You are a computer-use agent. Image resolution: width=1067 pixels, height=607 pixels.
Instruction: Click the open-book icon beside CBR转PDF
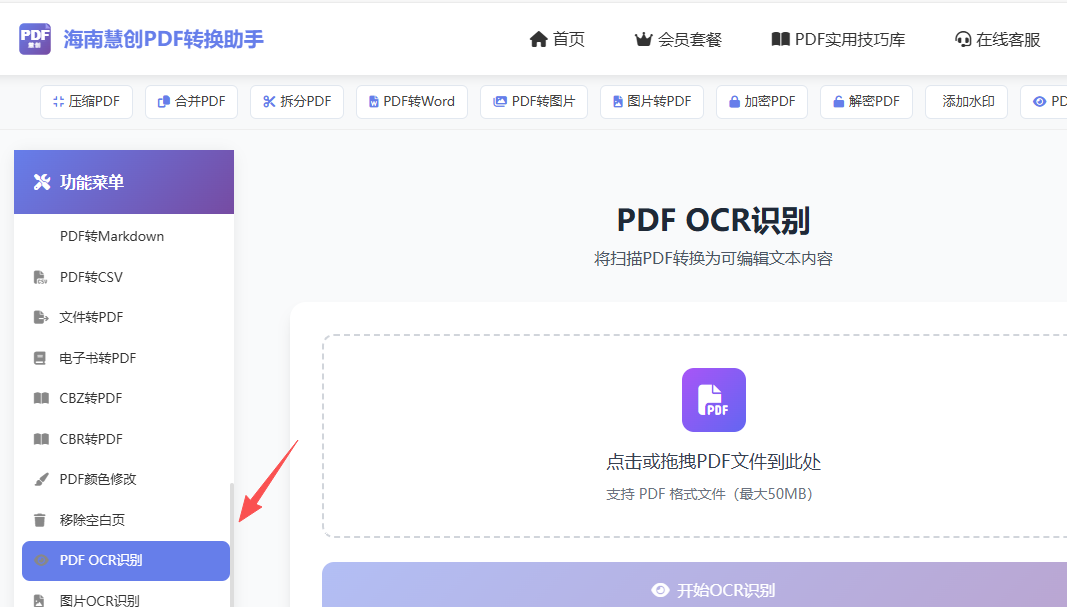[41, 439]
